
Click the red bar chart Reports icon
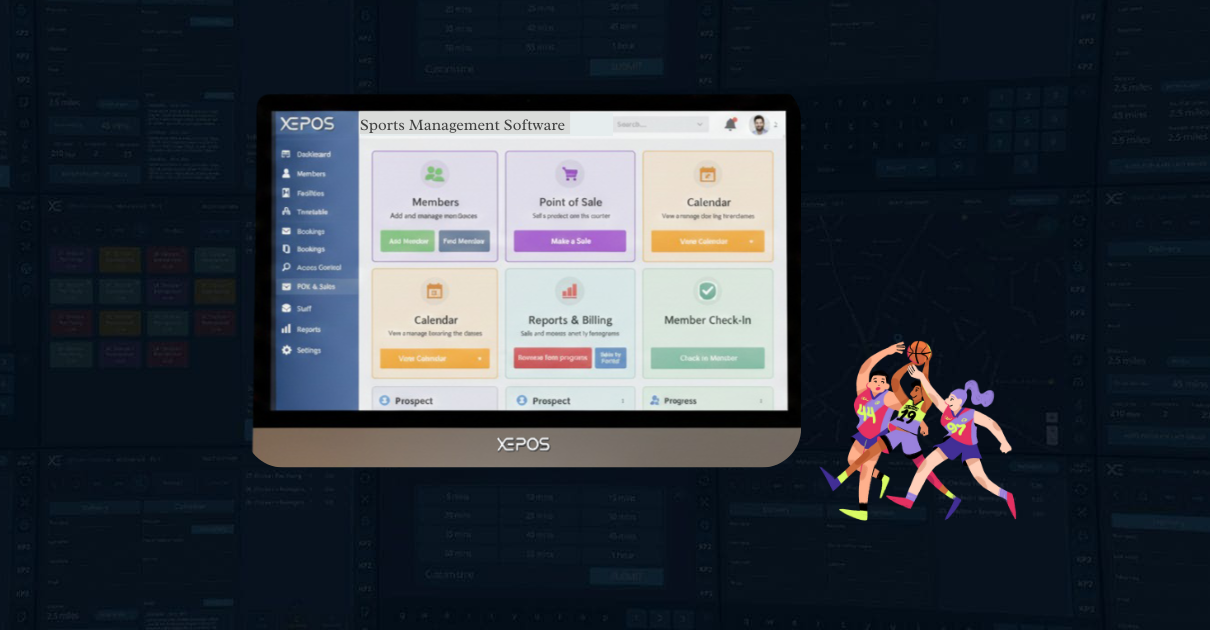[570, 291]
